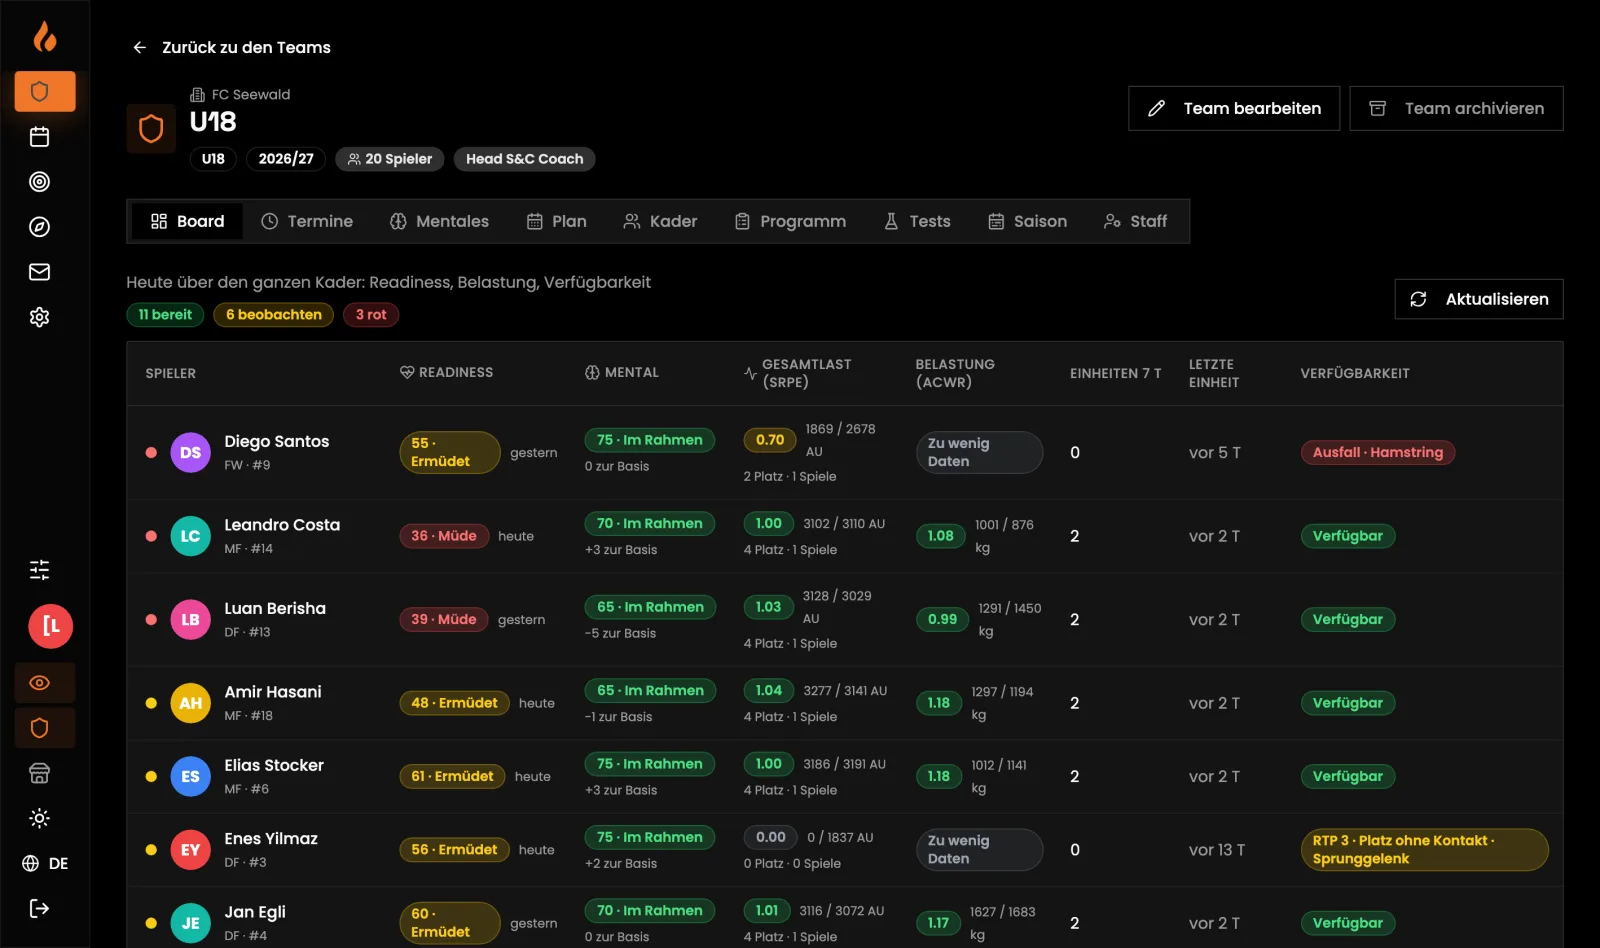
Task: Click the Aktualisieren refresh button
Action: tap(1479, 299)
